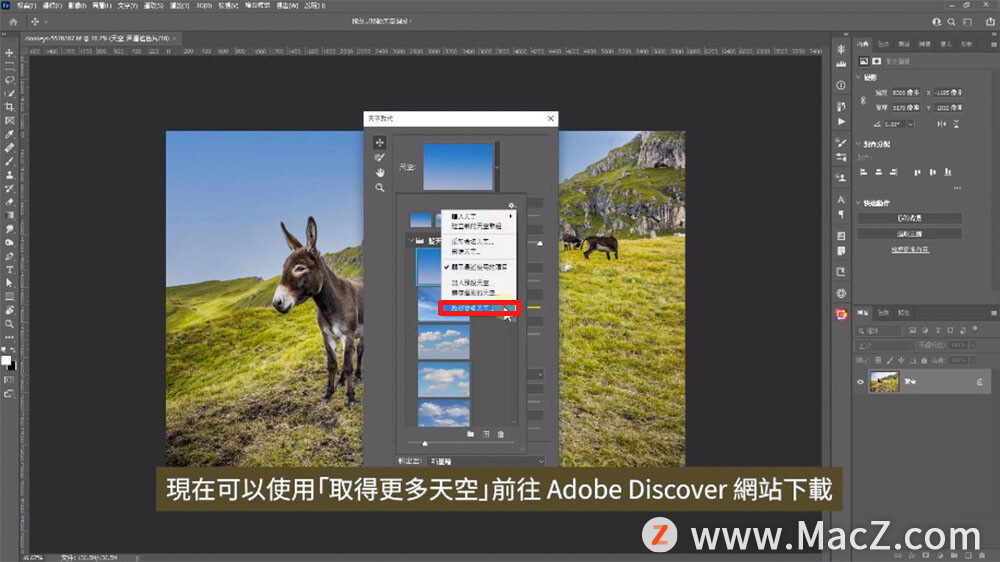
Task: Click sky thumbnail size slider handle
Action: coord(425,443)
